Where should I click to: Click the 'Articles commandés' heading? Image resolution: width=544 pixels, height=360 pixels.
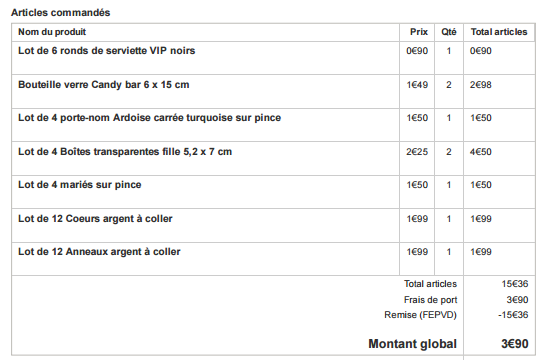point(60,12)
